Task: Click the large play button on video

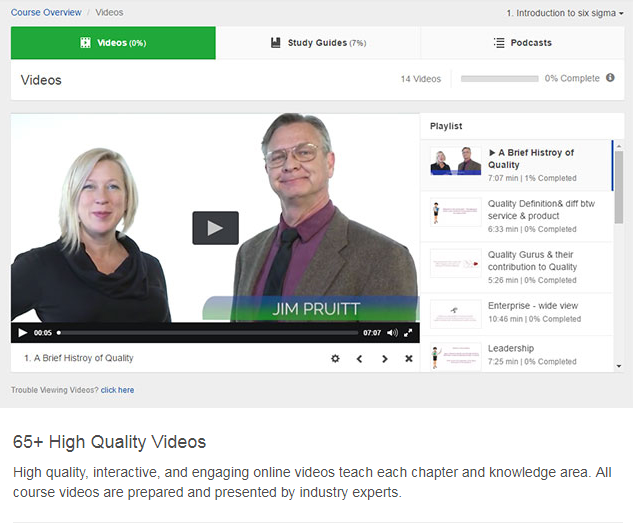Action: coord(215,228)
